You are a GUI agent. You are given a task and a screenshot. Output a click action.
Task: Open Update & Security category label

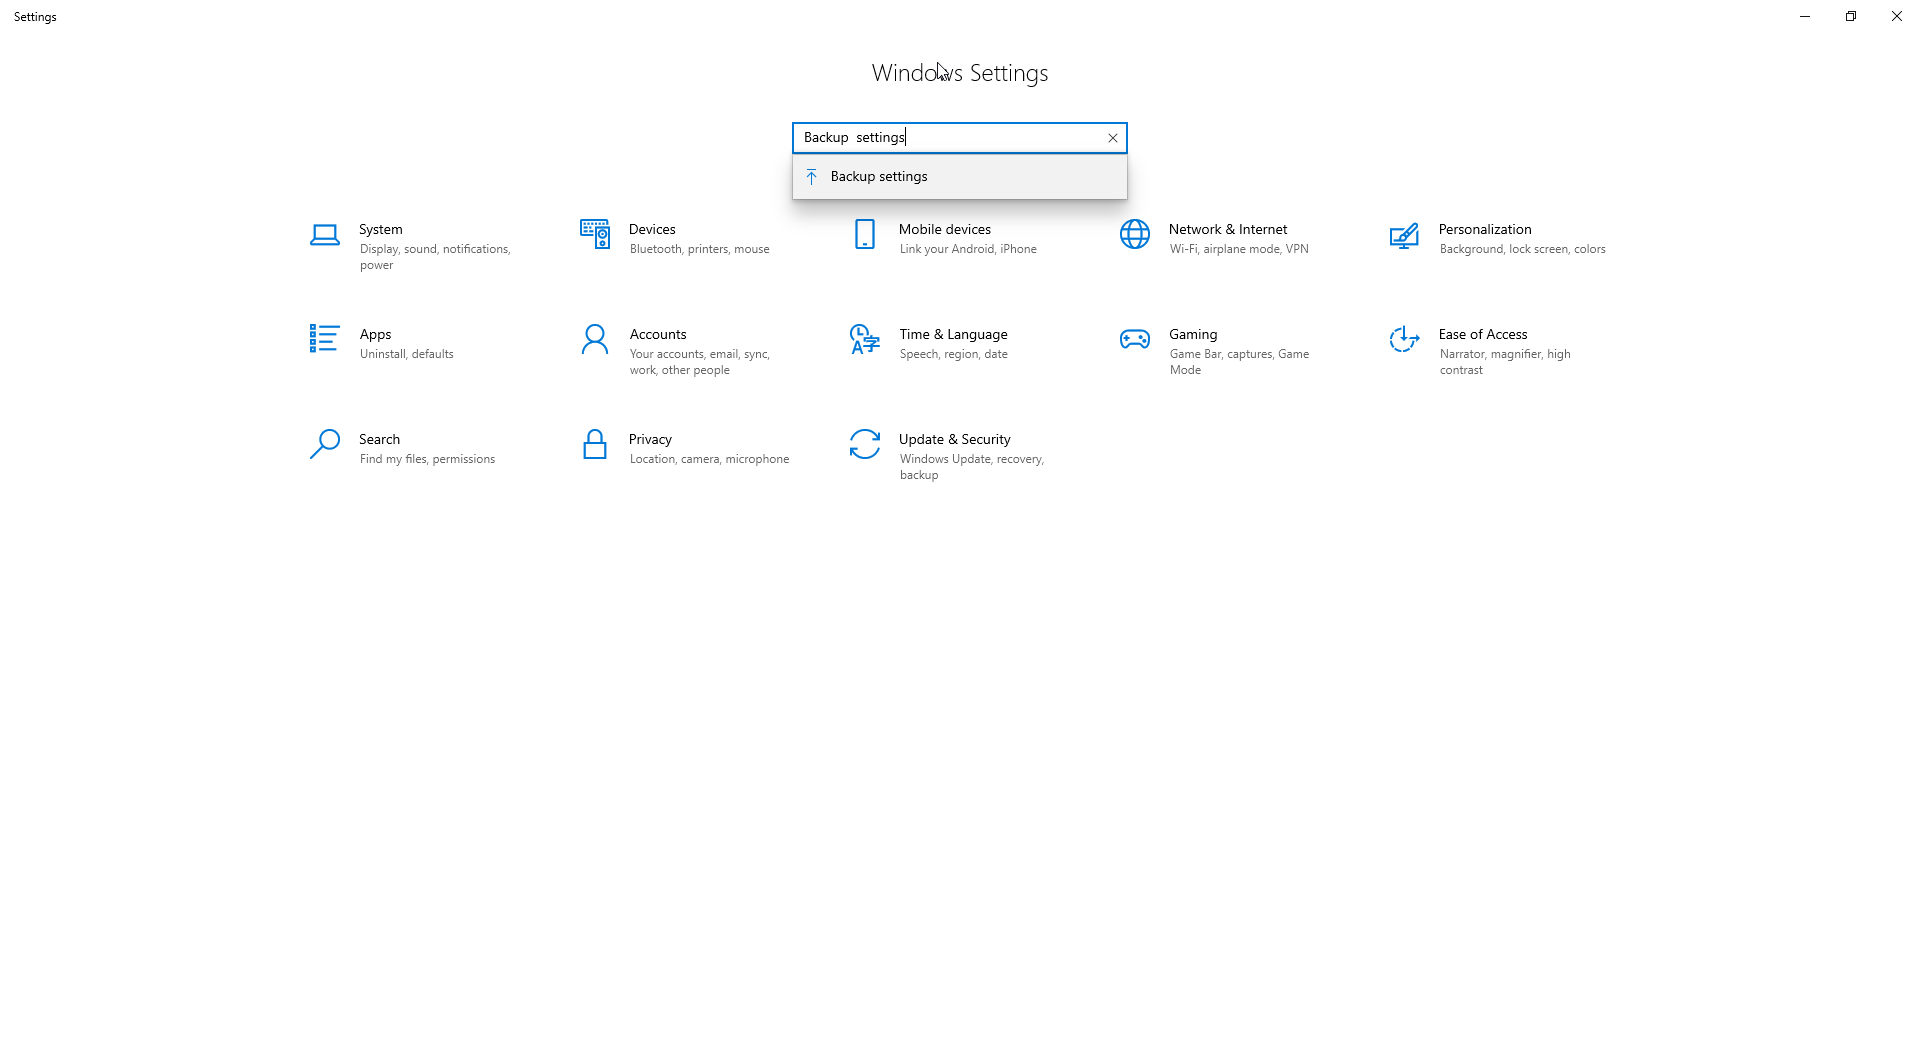coord(955,440)
